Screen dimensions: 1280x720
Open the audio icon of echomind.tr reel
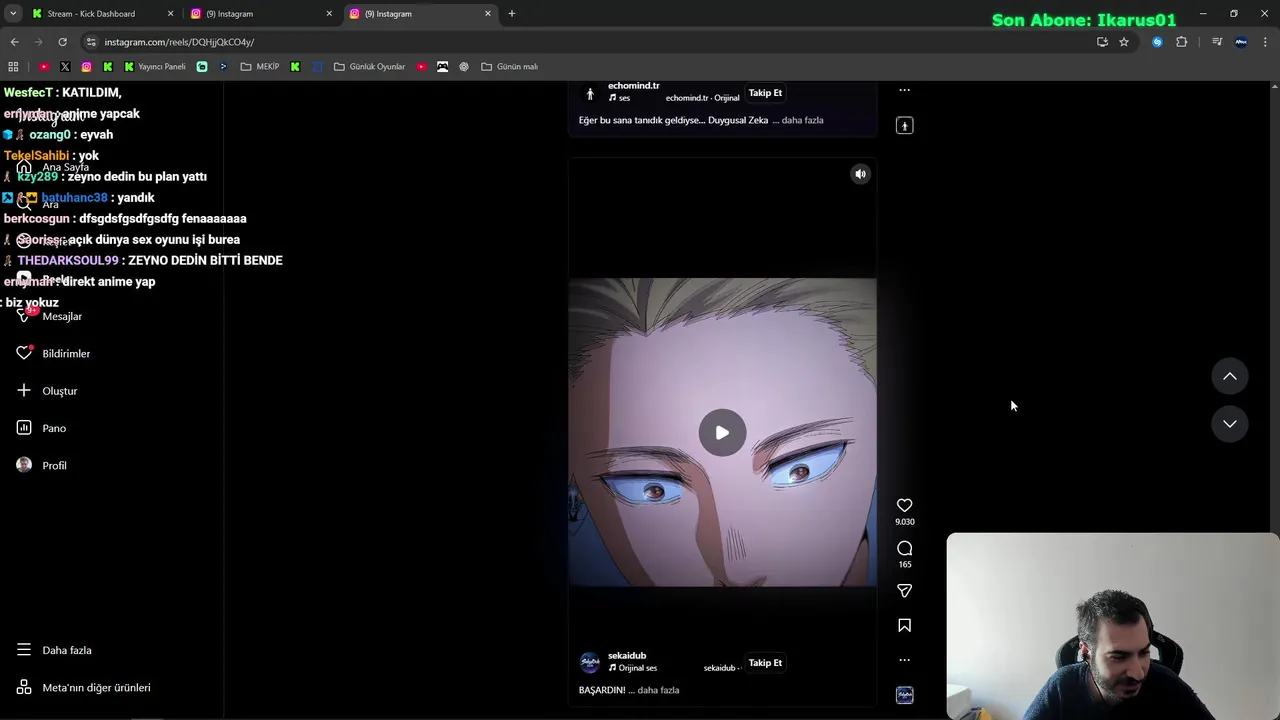tap(904, 125)
